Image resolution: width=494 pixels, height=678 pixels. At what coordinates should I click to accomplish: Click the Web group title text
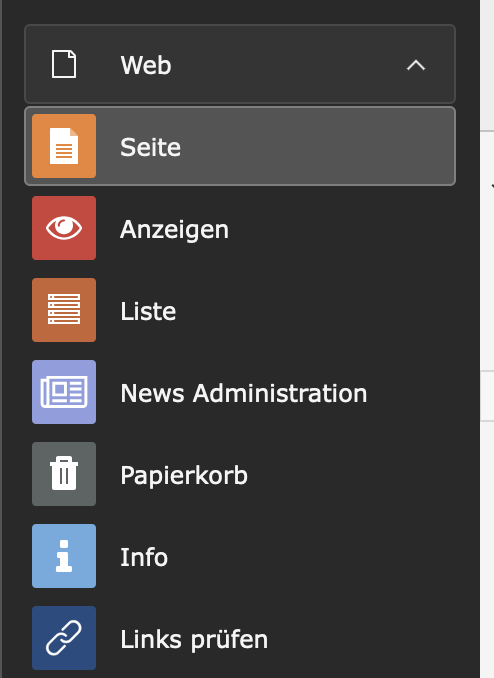pyautogui.click(x=146, y=65)
